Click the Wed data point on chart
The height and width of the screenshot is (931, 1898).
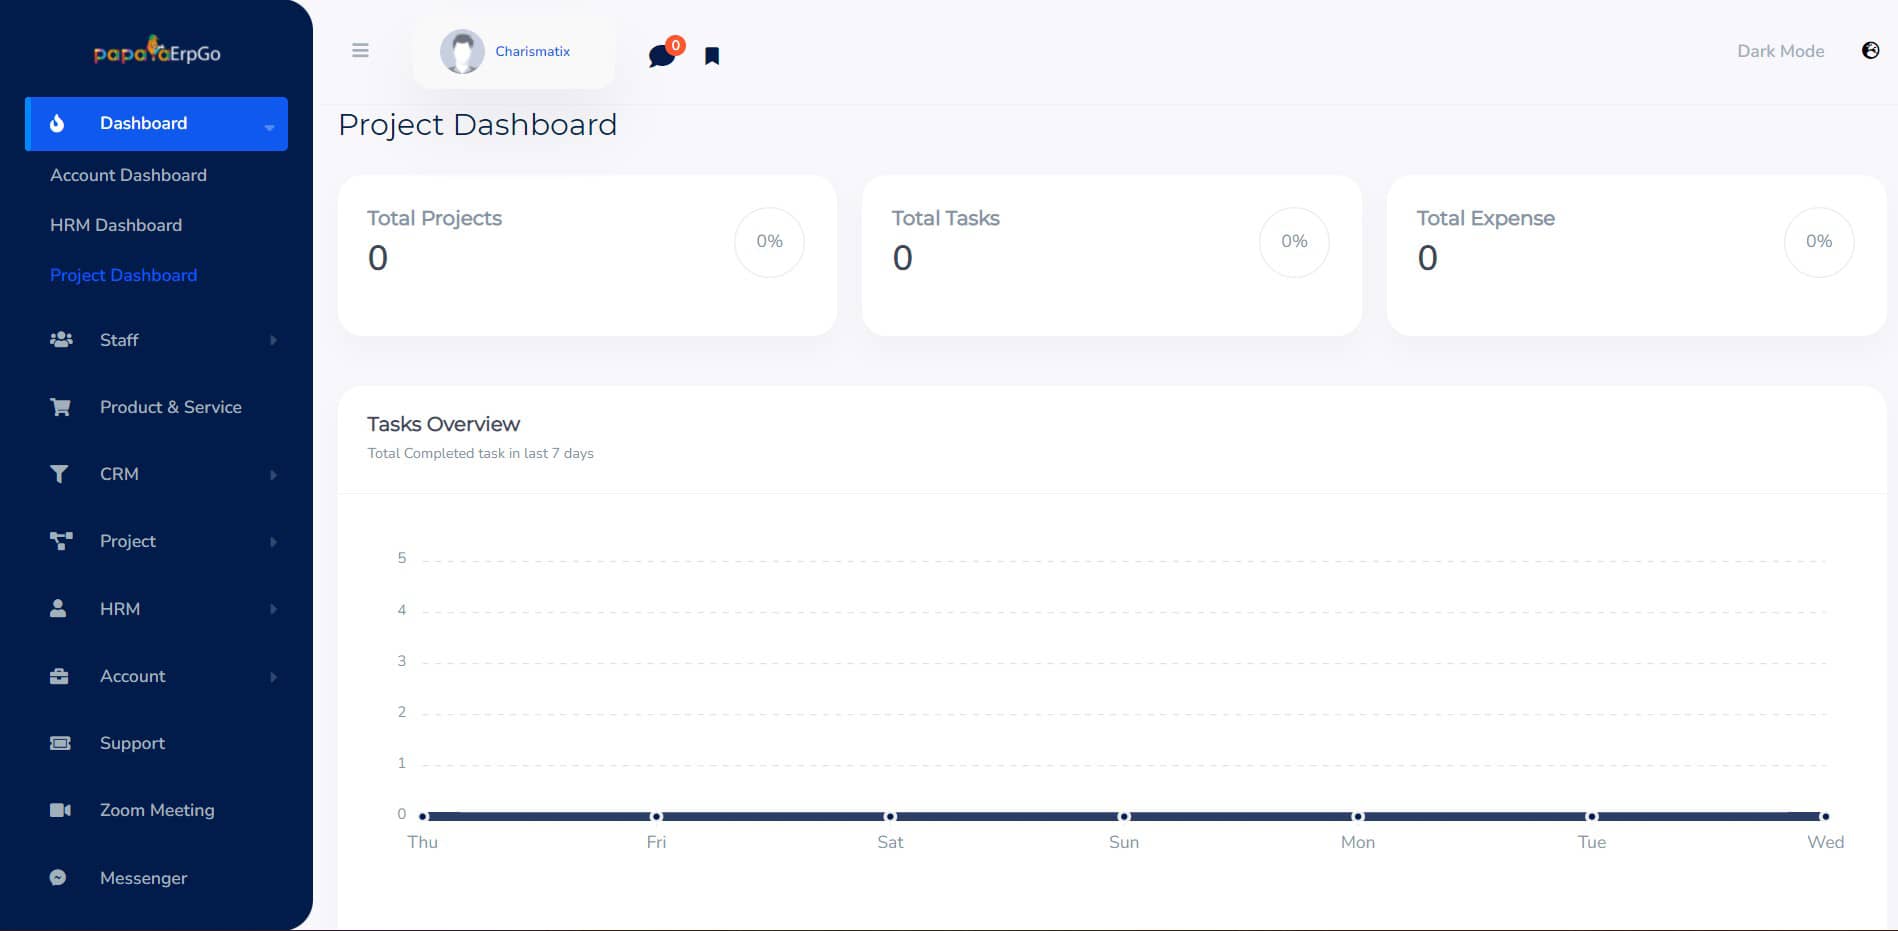point(1825,816)
